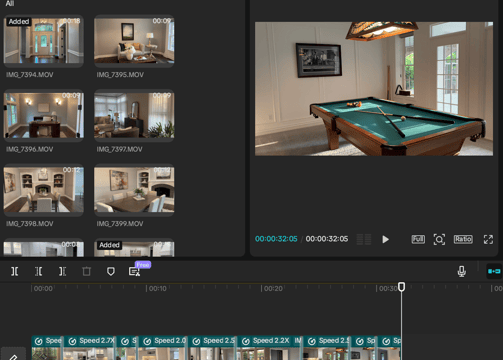Click the IMG_7394.MOV file name
Screen dimensions: 503x360
pyautogui.click(x=30, y=75)
